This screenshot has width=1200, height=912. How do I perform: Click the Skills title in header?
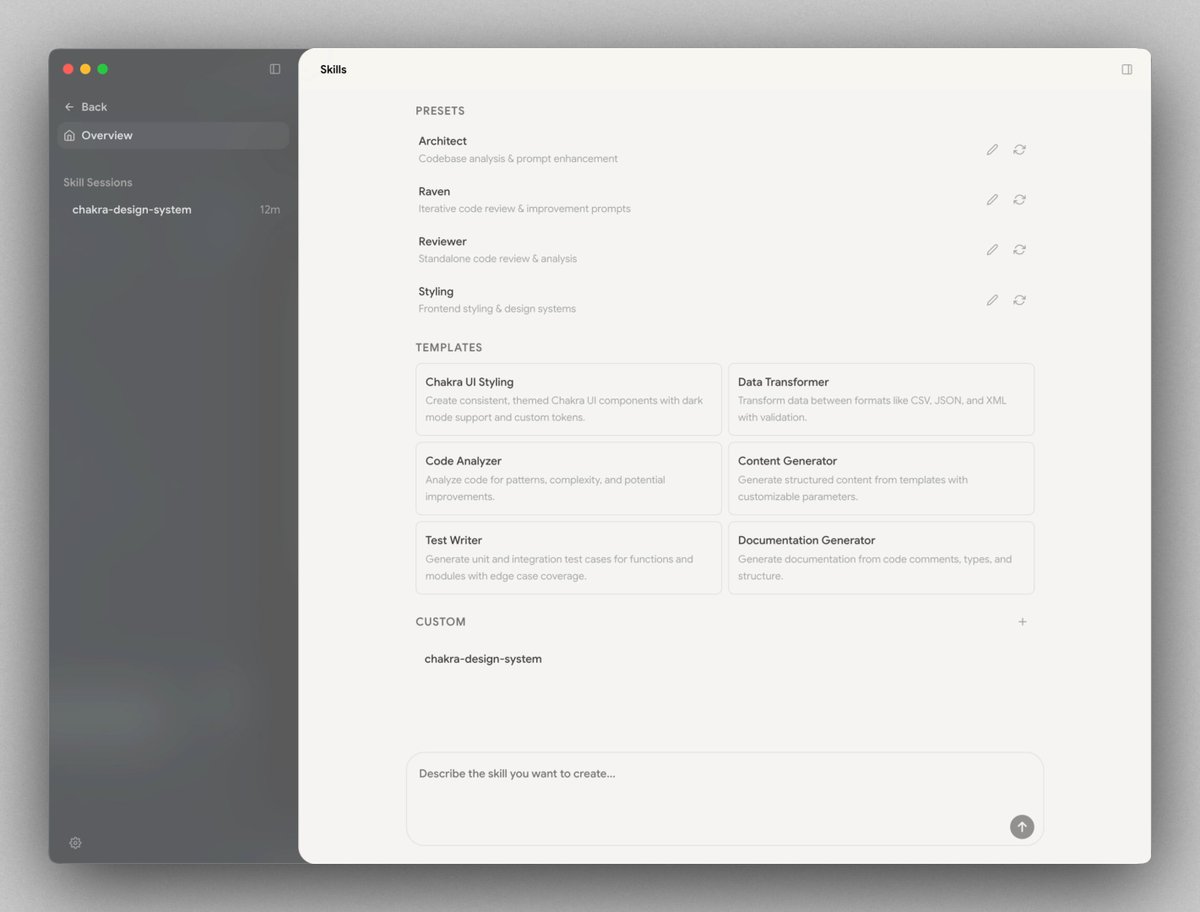click(x=333, y=70)
